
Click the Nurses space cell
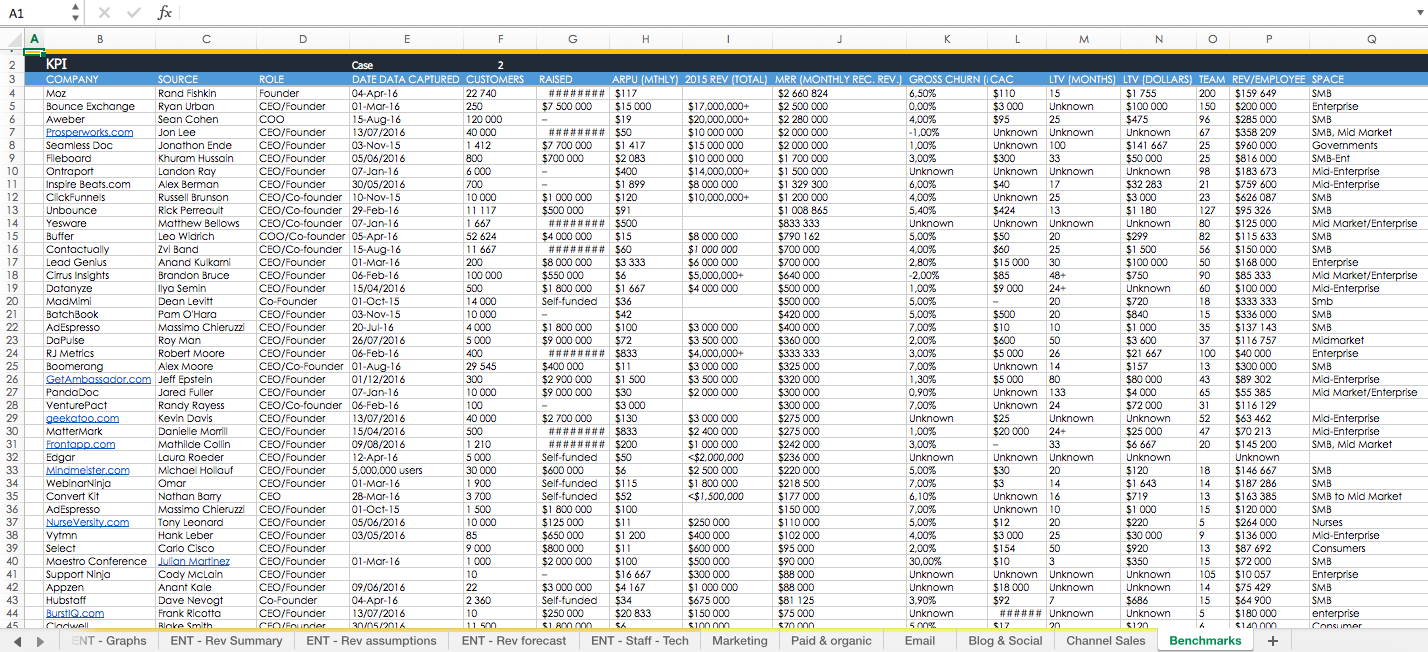click(x=1370, y=522)
